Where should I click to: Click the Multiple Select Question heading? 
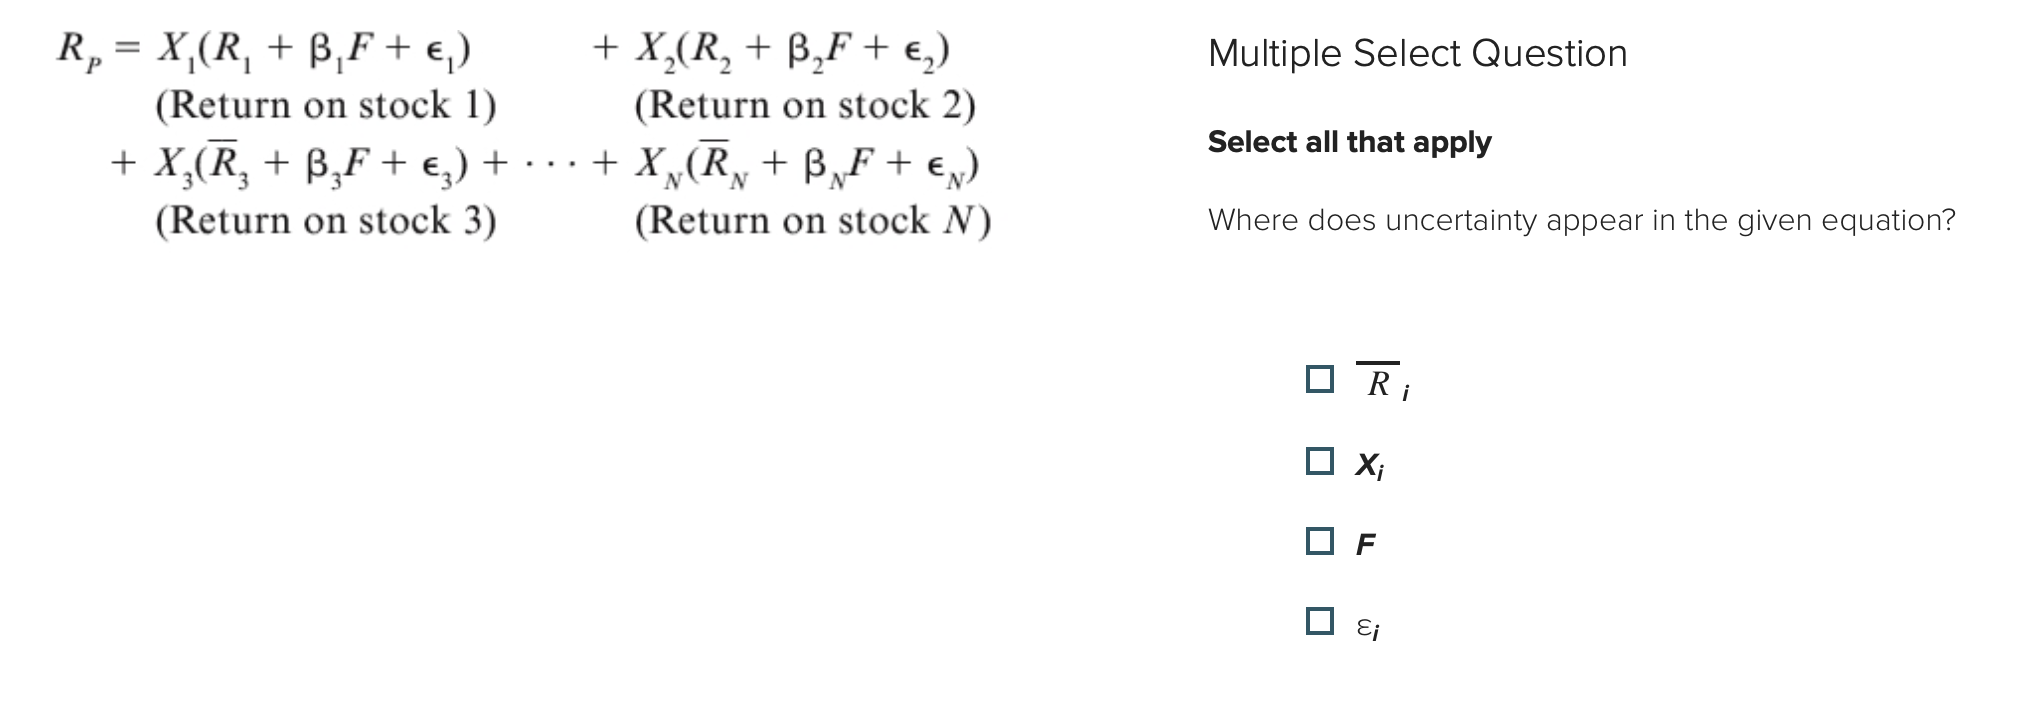1416,53
